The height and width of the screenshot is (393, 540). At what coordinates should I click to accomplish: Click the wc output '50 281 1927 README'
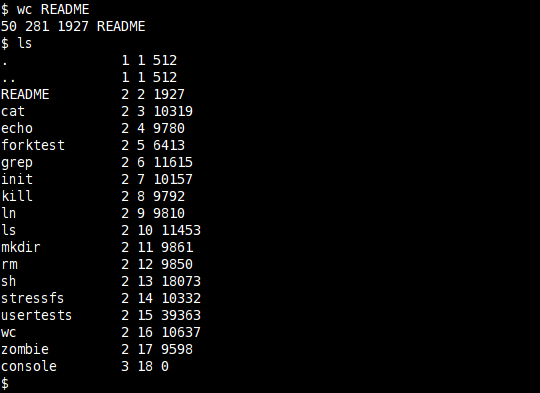(73, 26)
